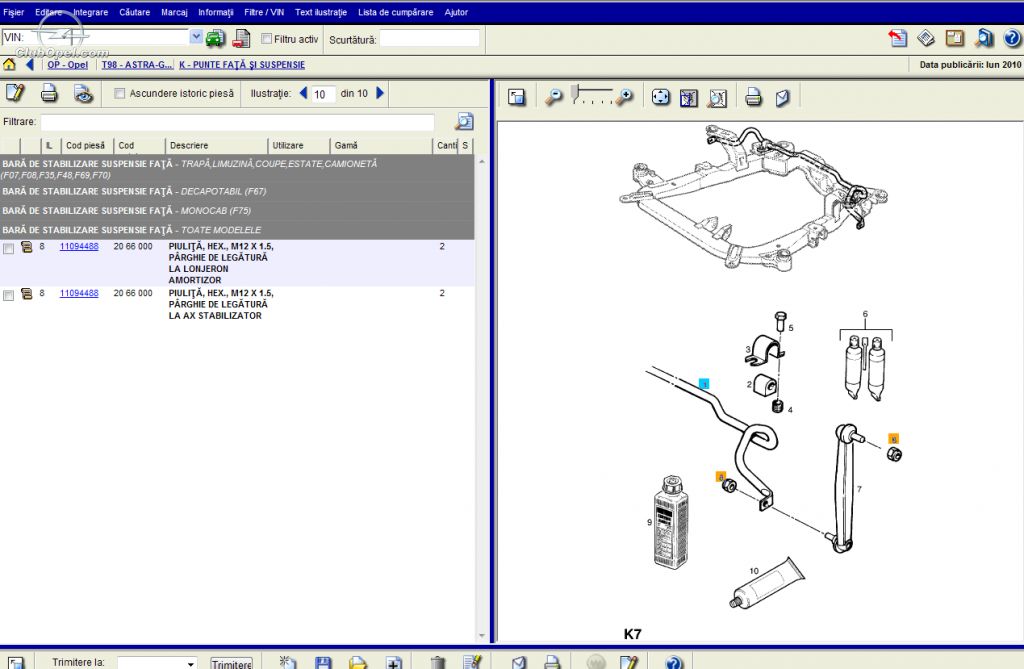
Task: Open the book icon at top right
Action: [955, 39]
